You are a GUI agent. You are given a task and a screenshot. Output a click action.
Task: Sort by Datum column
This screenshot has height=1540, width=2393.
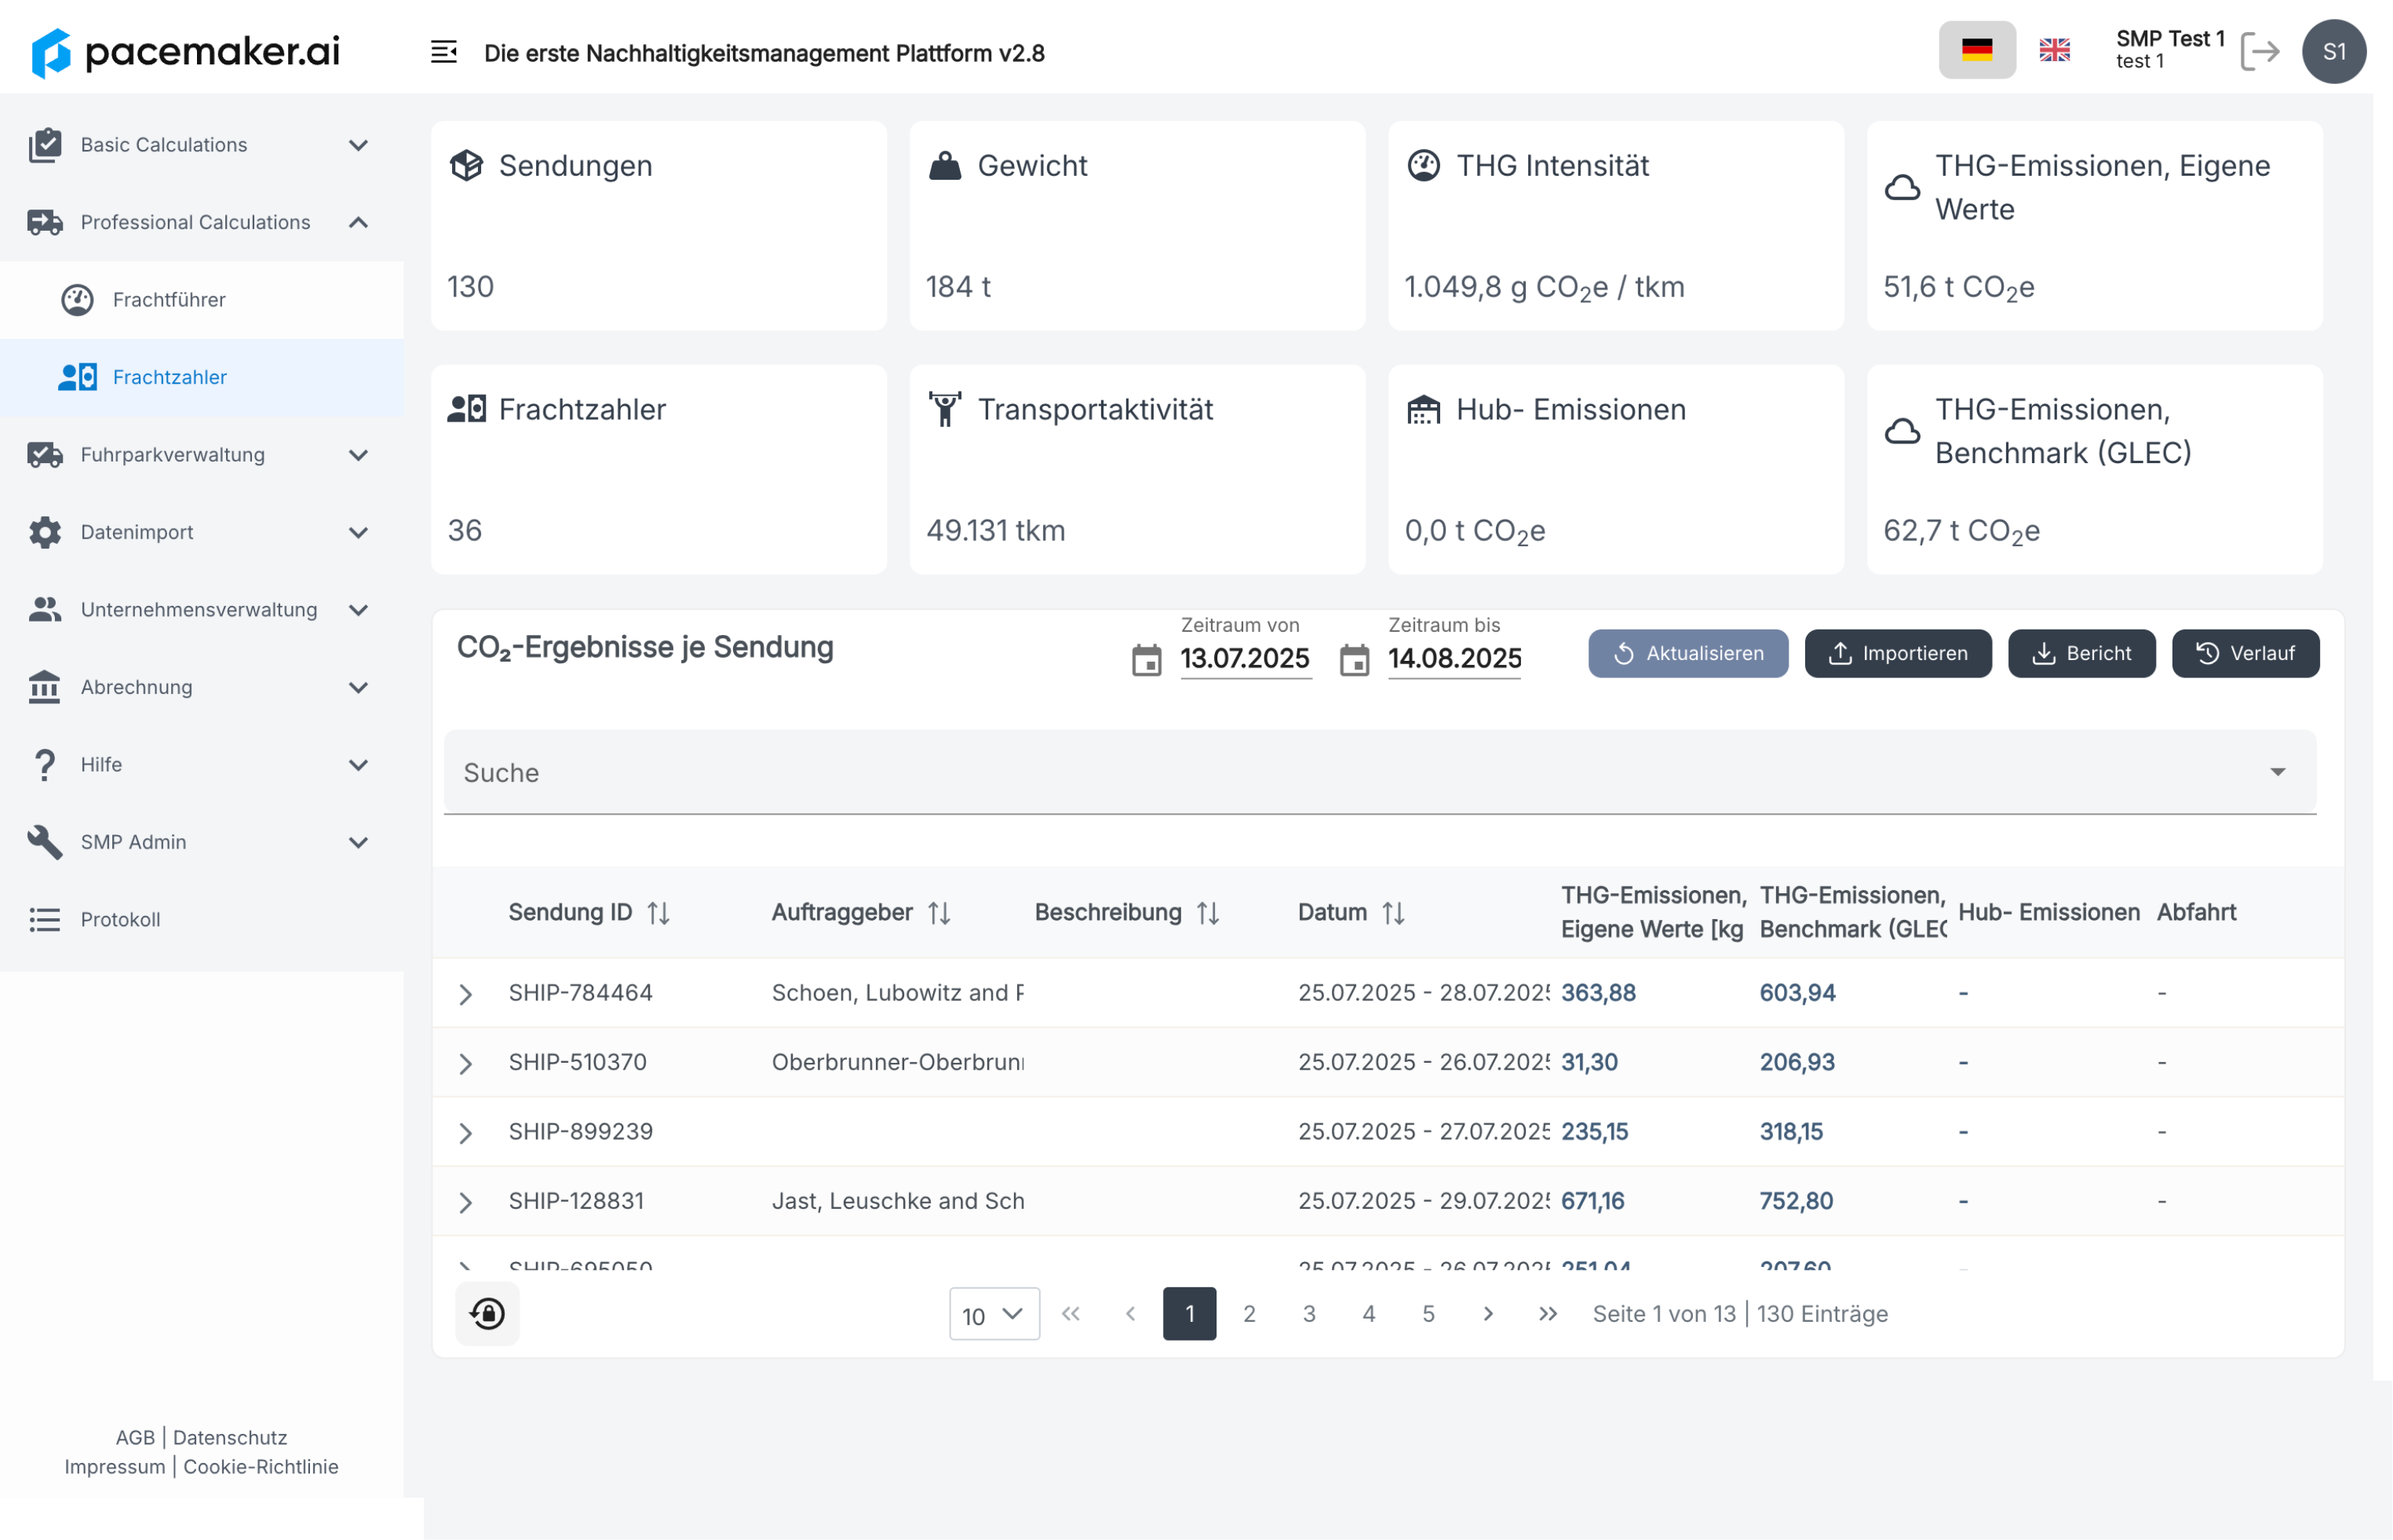[1394, 913]
